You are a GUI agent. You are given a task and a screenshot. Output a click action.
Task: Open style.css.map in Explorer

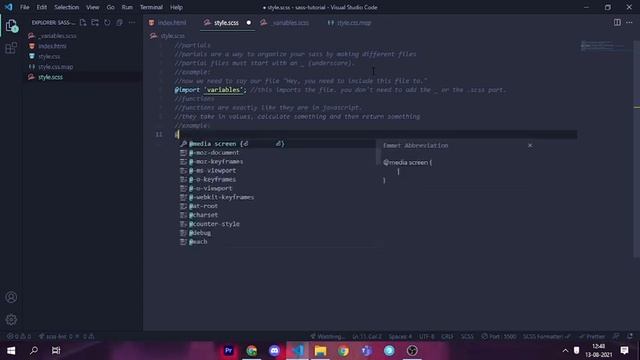[x=56, y=67]
